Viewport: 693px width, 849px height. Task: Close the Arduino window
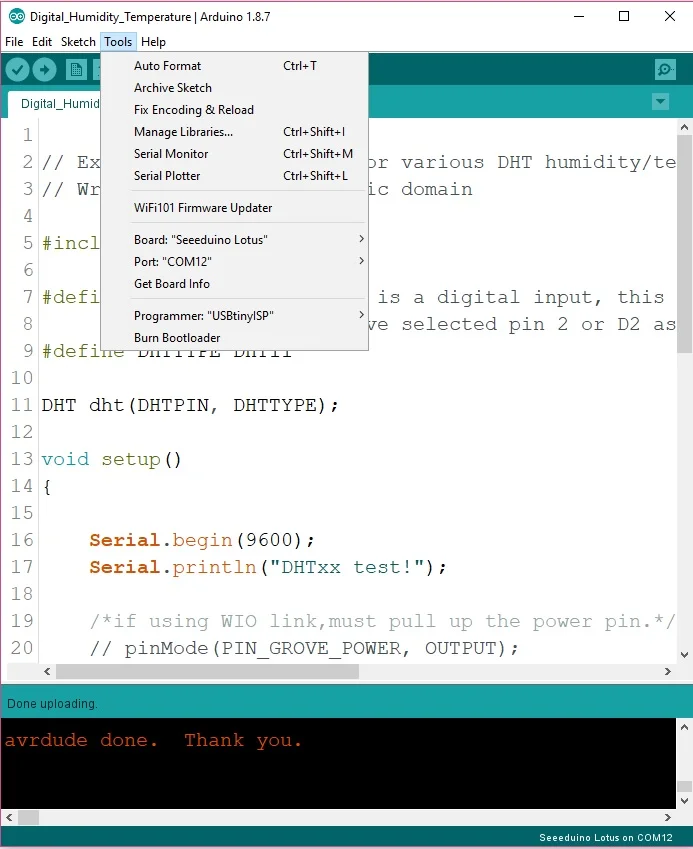point(670,17)
